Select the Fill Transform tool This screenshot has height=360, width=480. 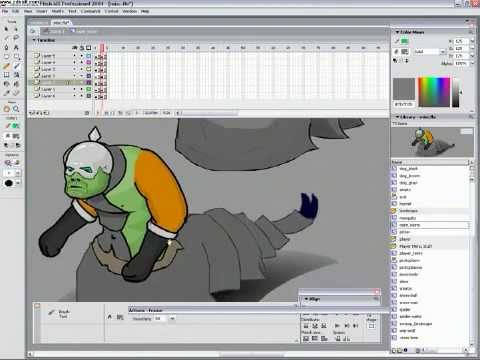pyautogui.click(x=16, y=75)
